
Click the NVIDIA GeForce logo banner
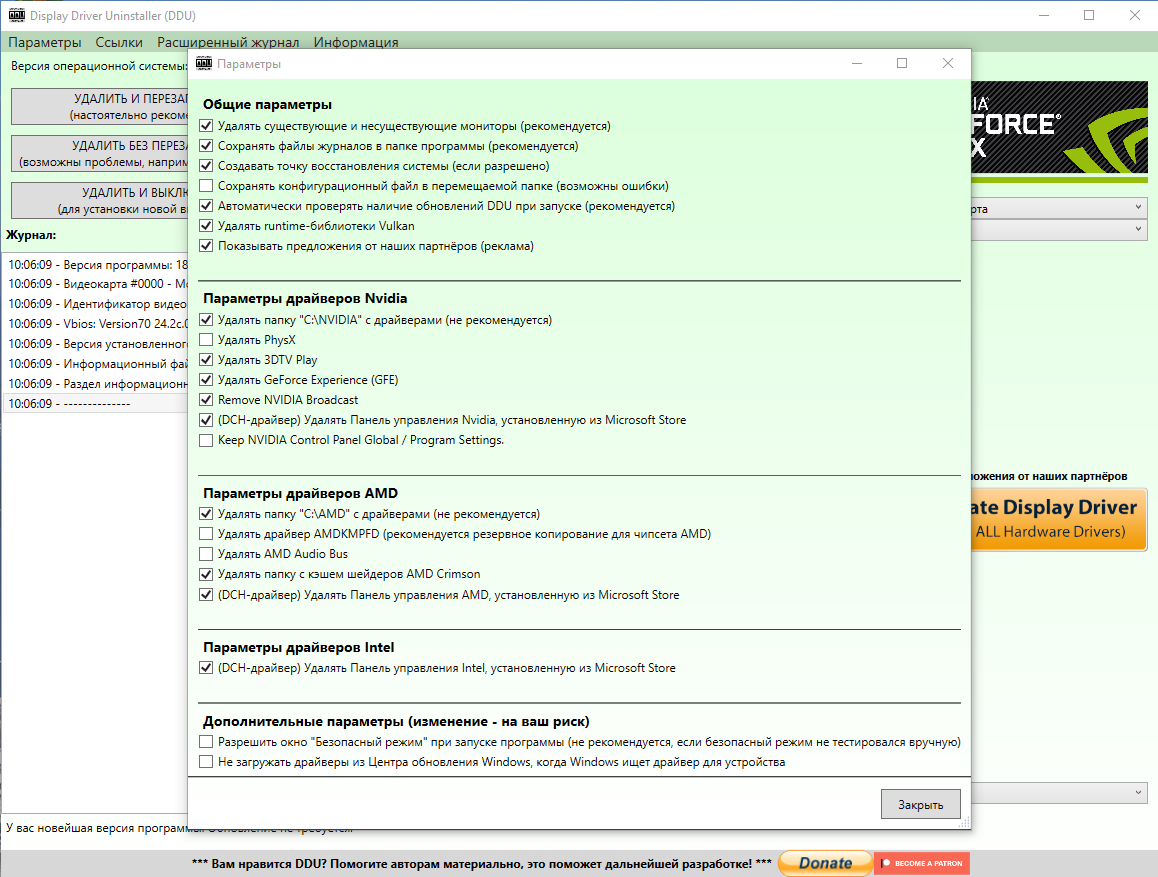click(x=1059, y=131)
